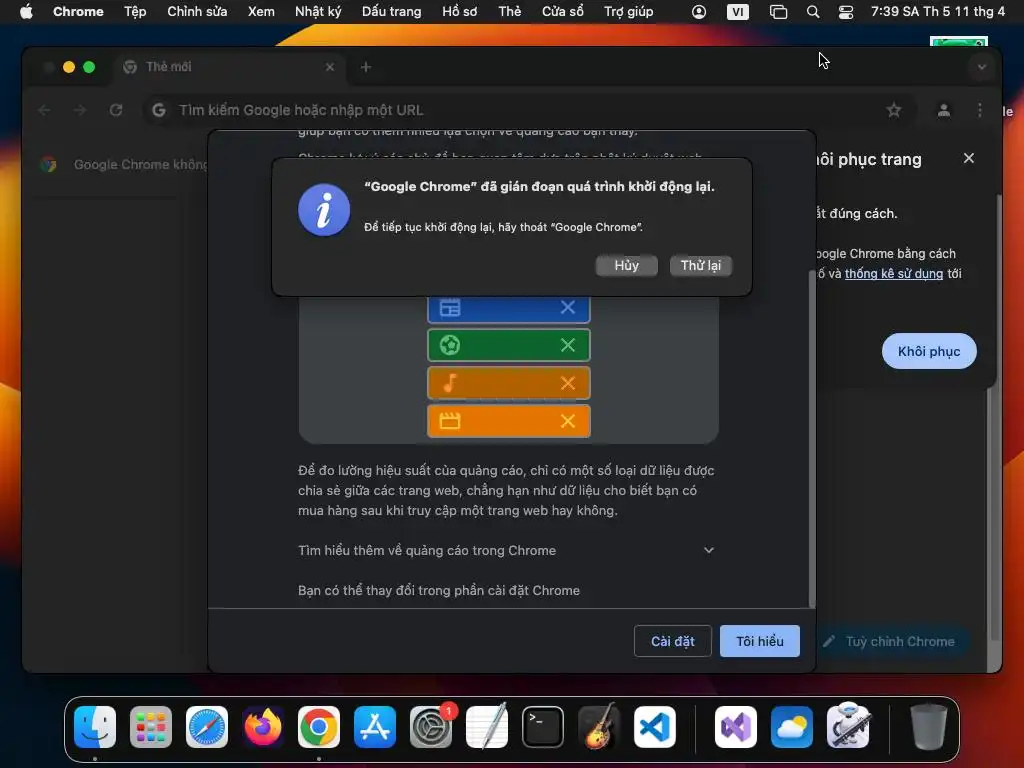Open Control Center in menu bar
The height and width of the screenshot is (768, 1024).
[846, 12]
